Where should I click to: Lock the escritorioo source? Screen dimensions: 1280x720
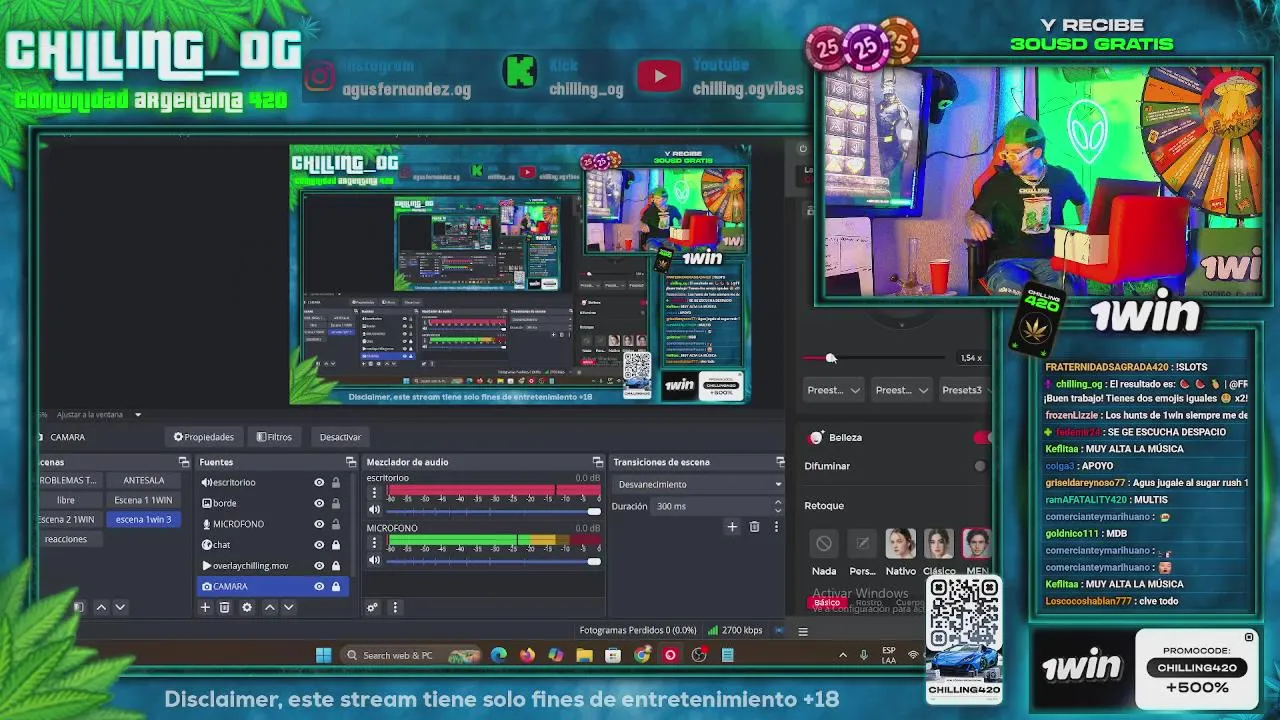pyautogui.click(x=336, y=482)
